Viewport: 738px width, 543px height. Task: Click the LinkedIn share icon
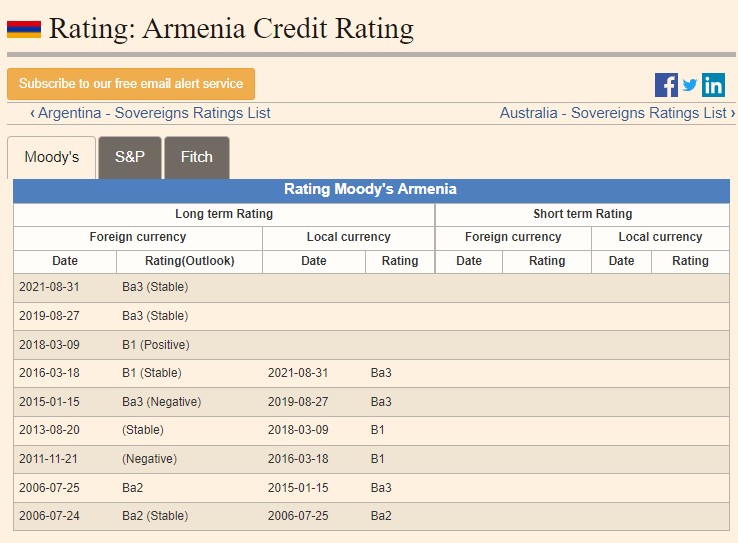(x=713, y=85)
